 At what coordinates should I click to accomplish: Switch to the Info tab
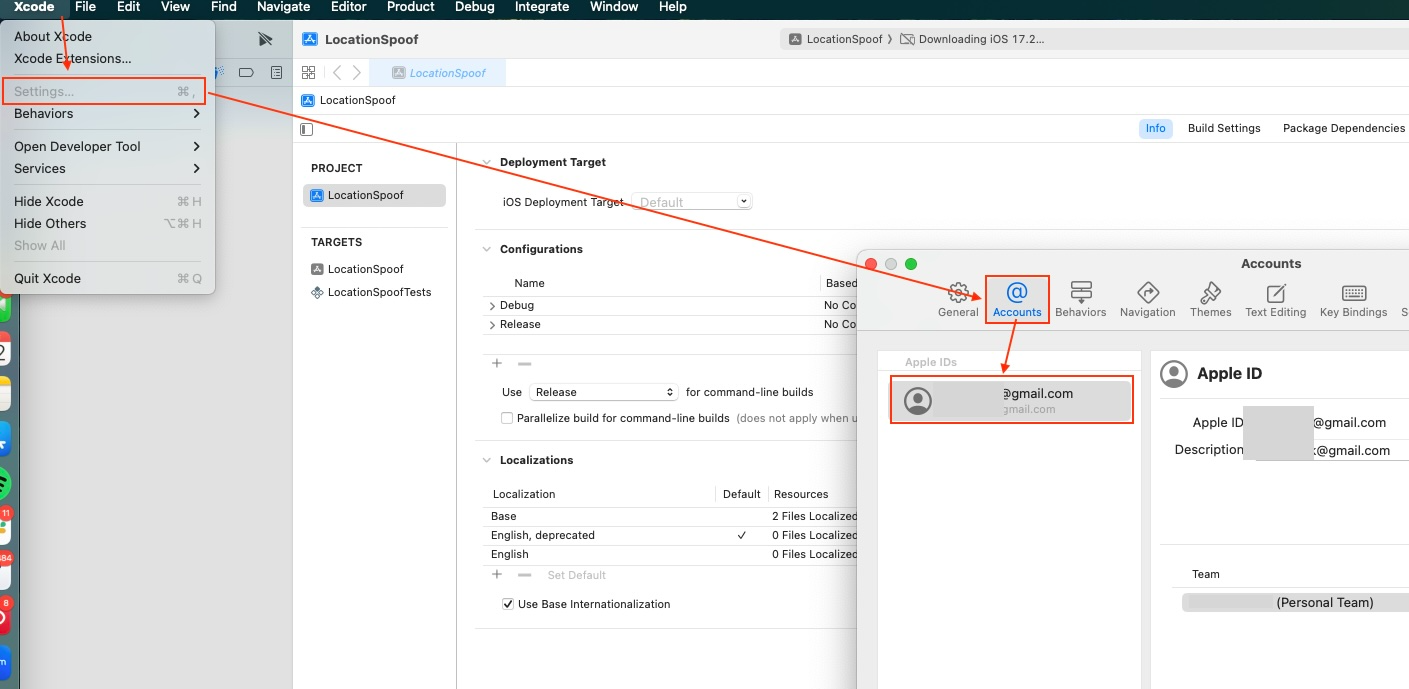[1155, 128]
